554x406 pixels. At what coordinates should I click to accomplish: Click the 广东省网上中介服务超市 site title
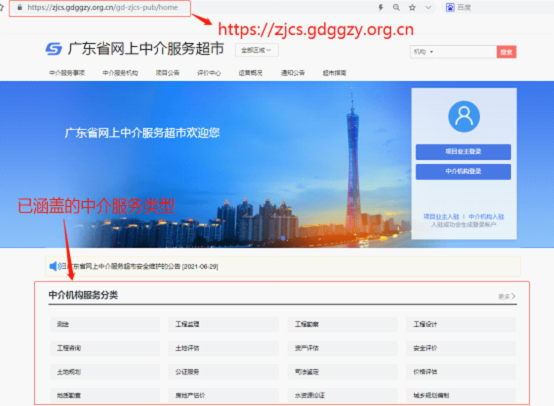coord(146,49)
